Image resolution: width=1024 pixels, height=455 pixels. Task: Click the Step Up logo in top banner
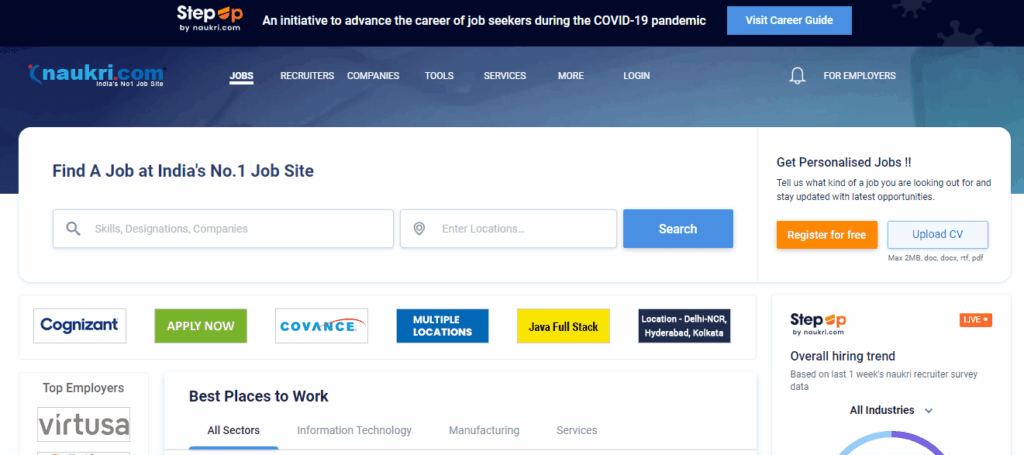pyautogui.click(x=209, y=19)
